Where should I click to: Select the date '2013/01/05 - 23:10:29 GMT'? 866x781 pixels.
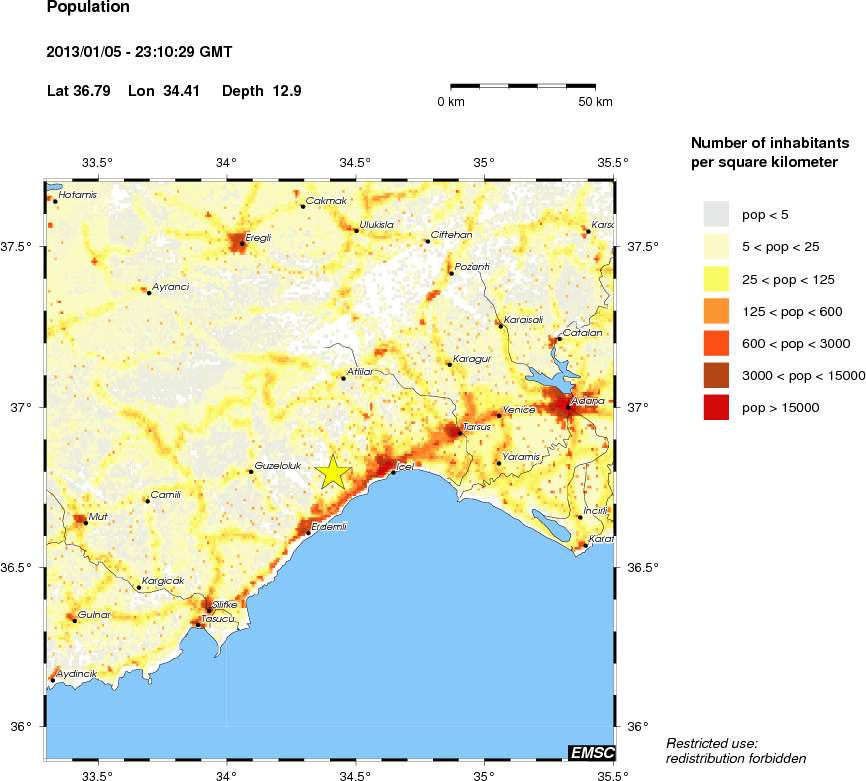pyautogui.click(x=139, y=52)
